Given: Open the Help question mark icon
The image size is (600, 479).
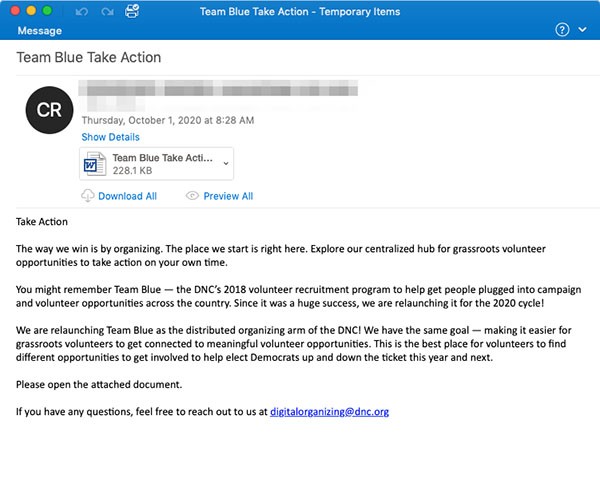Looking at the screenshot, I should [x=562, y=30].
